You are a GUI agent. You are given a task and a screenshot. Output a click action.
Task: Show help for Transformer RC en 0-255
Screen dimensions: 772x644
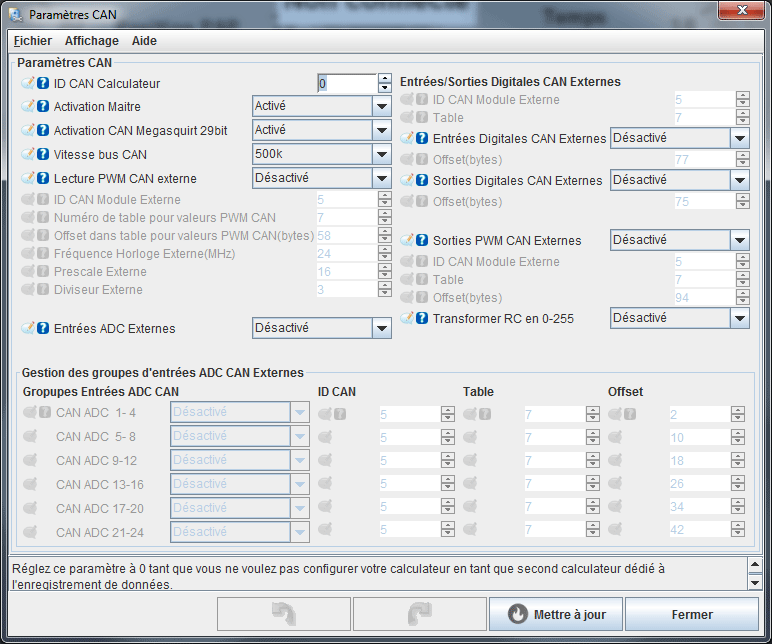tap(422, 319)
